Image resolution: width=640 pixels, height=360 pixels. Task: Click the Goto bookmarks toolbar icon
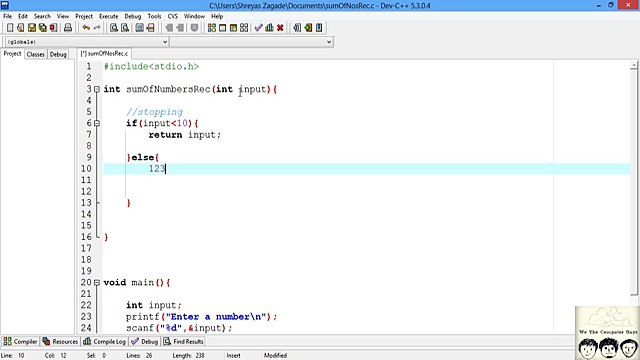319,28
